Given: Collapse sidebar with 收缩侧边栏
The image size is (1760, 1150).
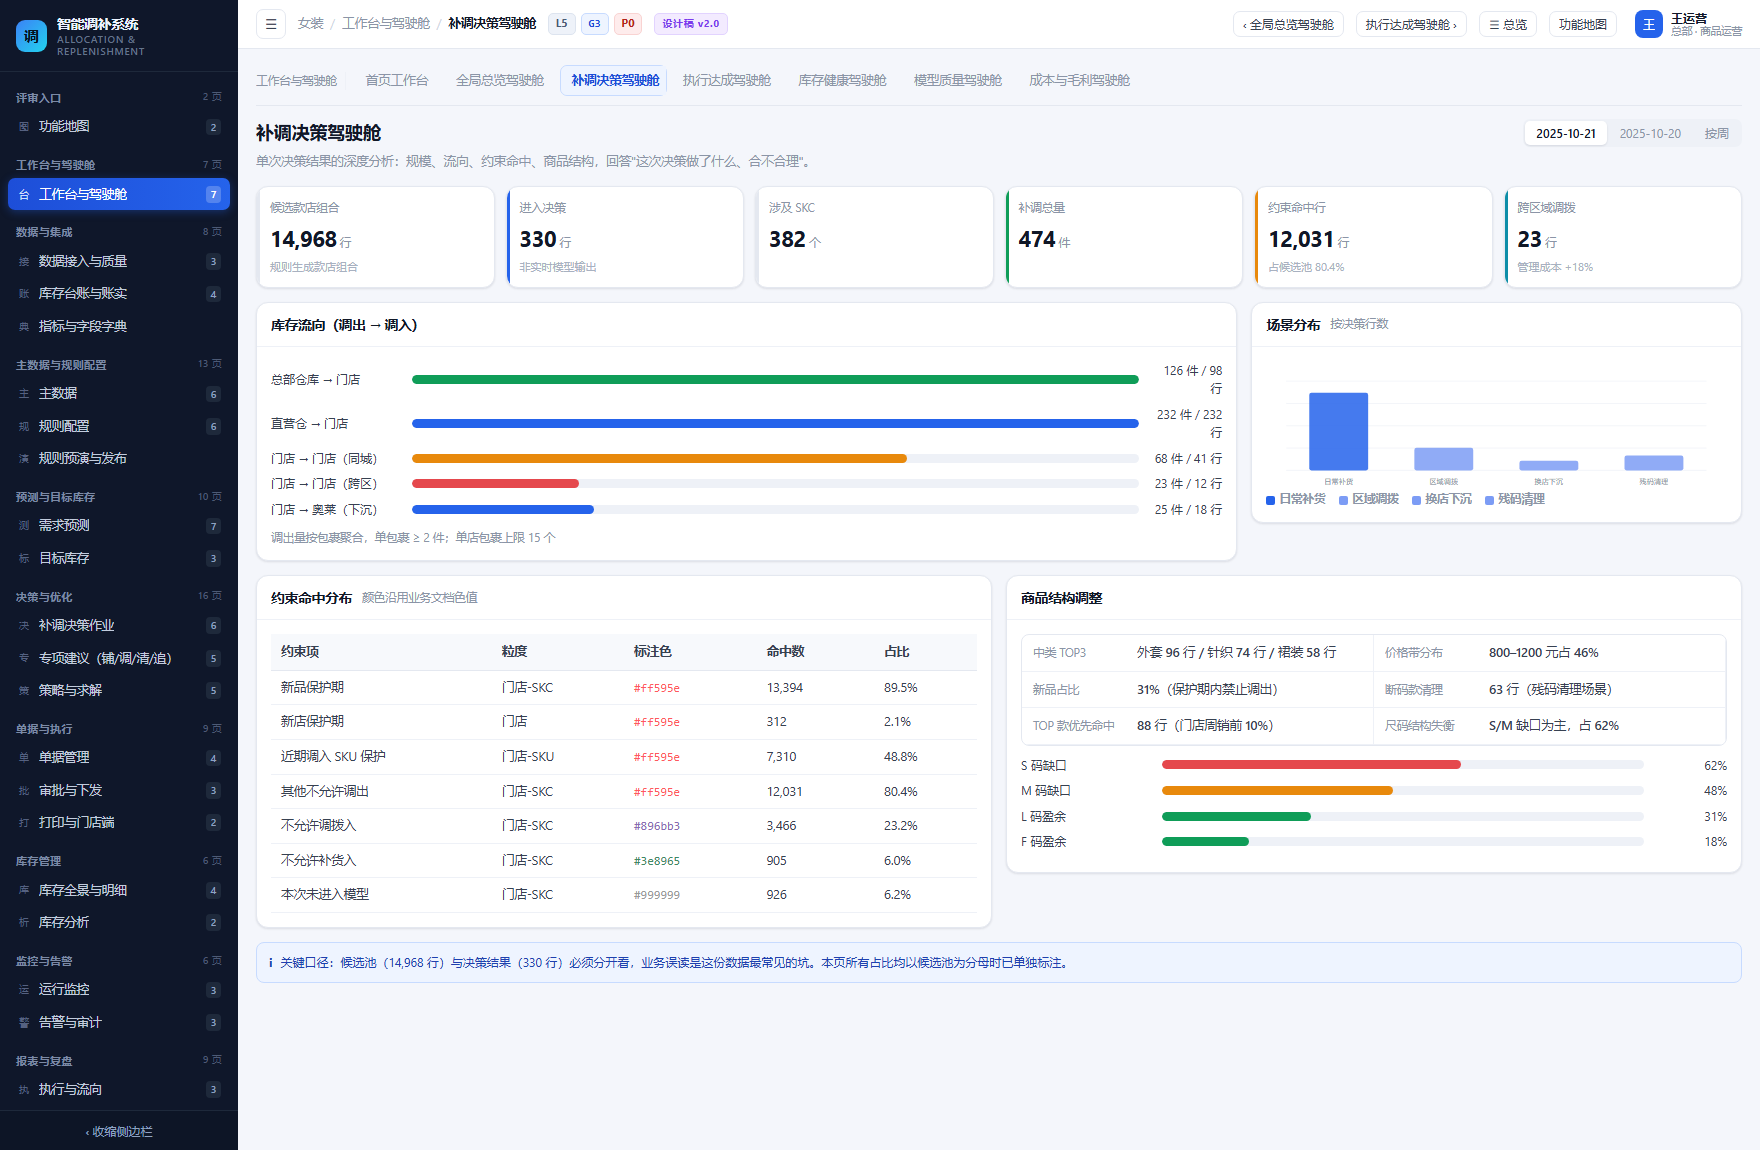Looking at the screenshot, I should pyautogui.click(x=119, y=1131).
